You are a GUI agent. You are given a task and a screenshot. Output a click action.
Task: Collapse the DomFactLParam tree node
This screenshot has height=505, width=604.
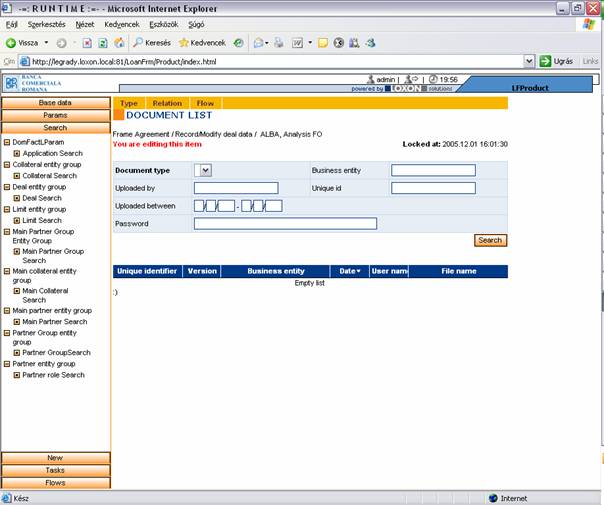[7, 142]
